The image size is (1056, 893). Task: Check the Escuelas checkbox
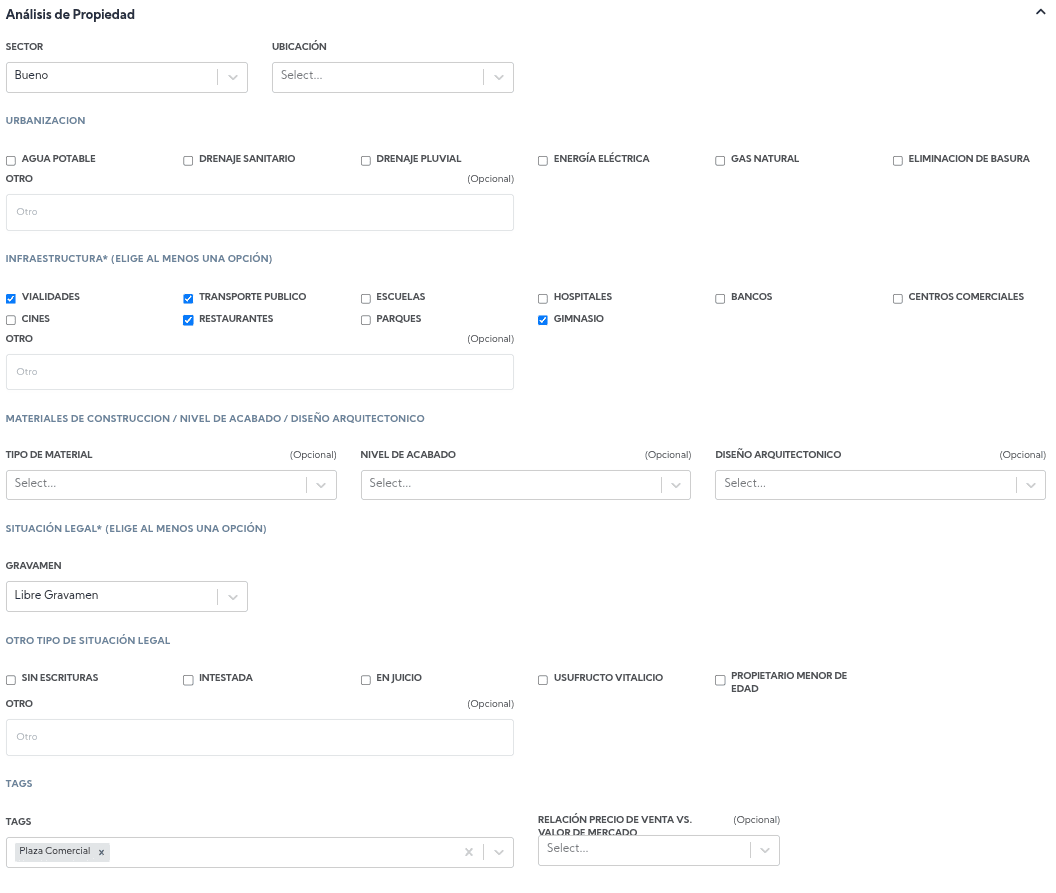[x=366, y=298]
